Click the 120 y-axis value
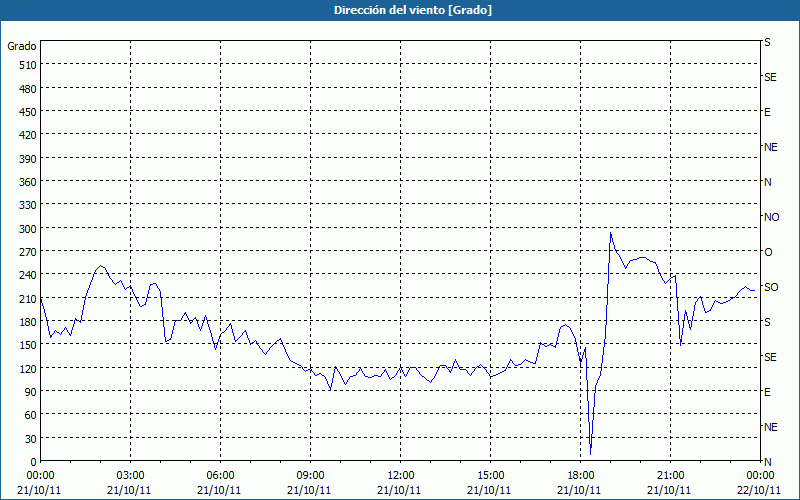The image size is (800, 500). click(28, 368)
